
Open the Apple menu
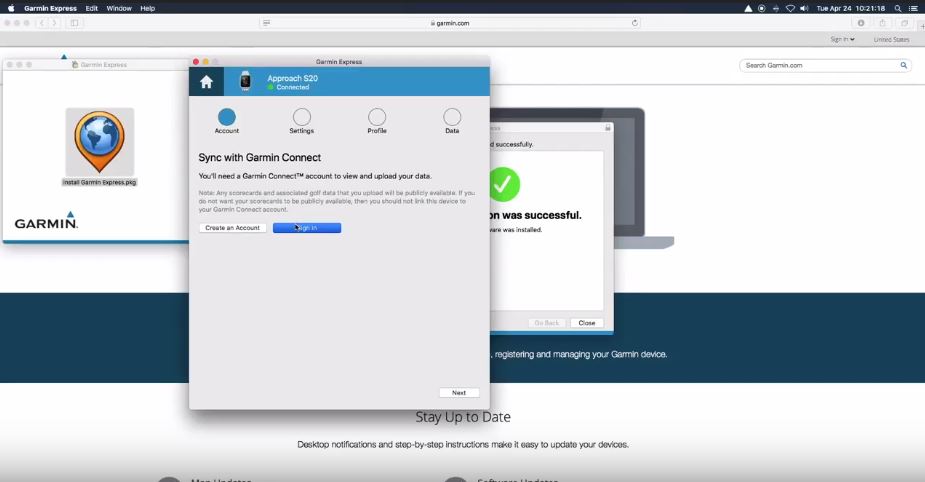pos(11,8)
